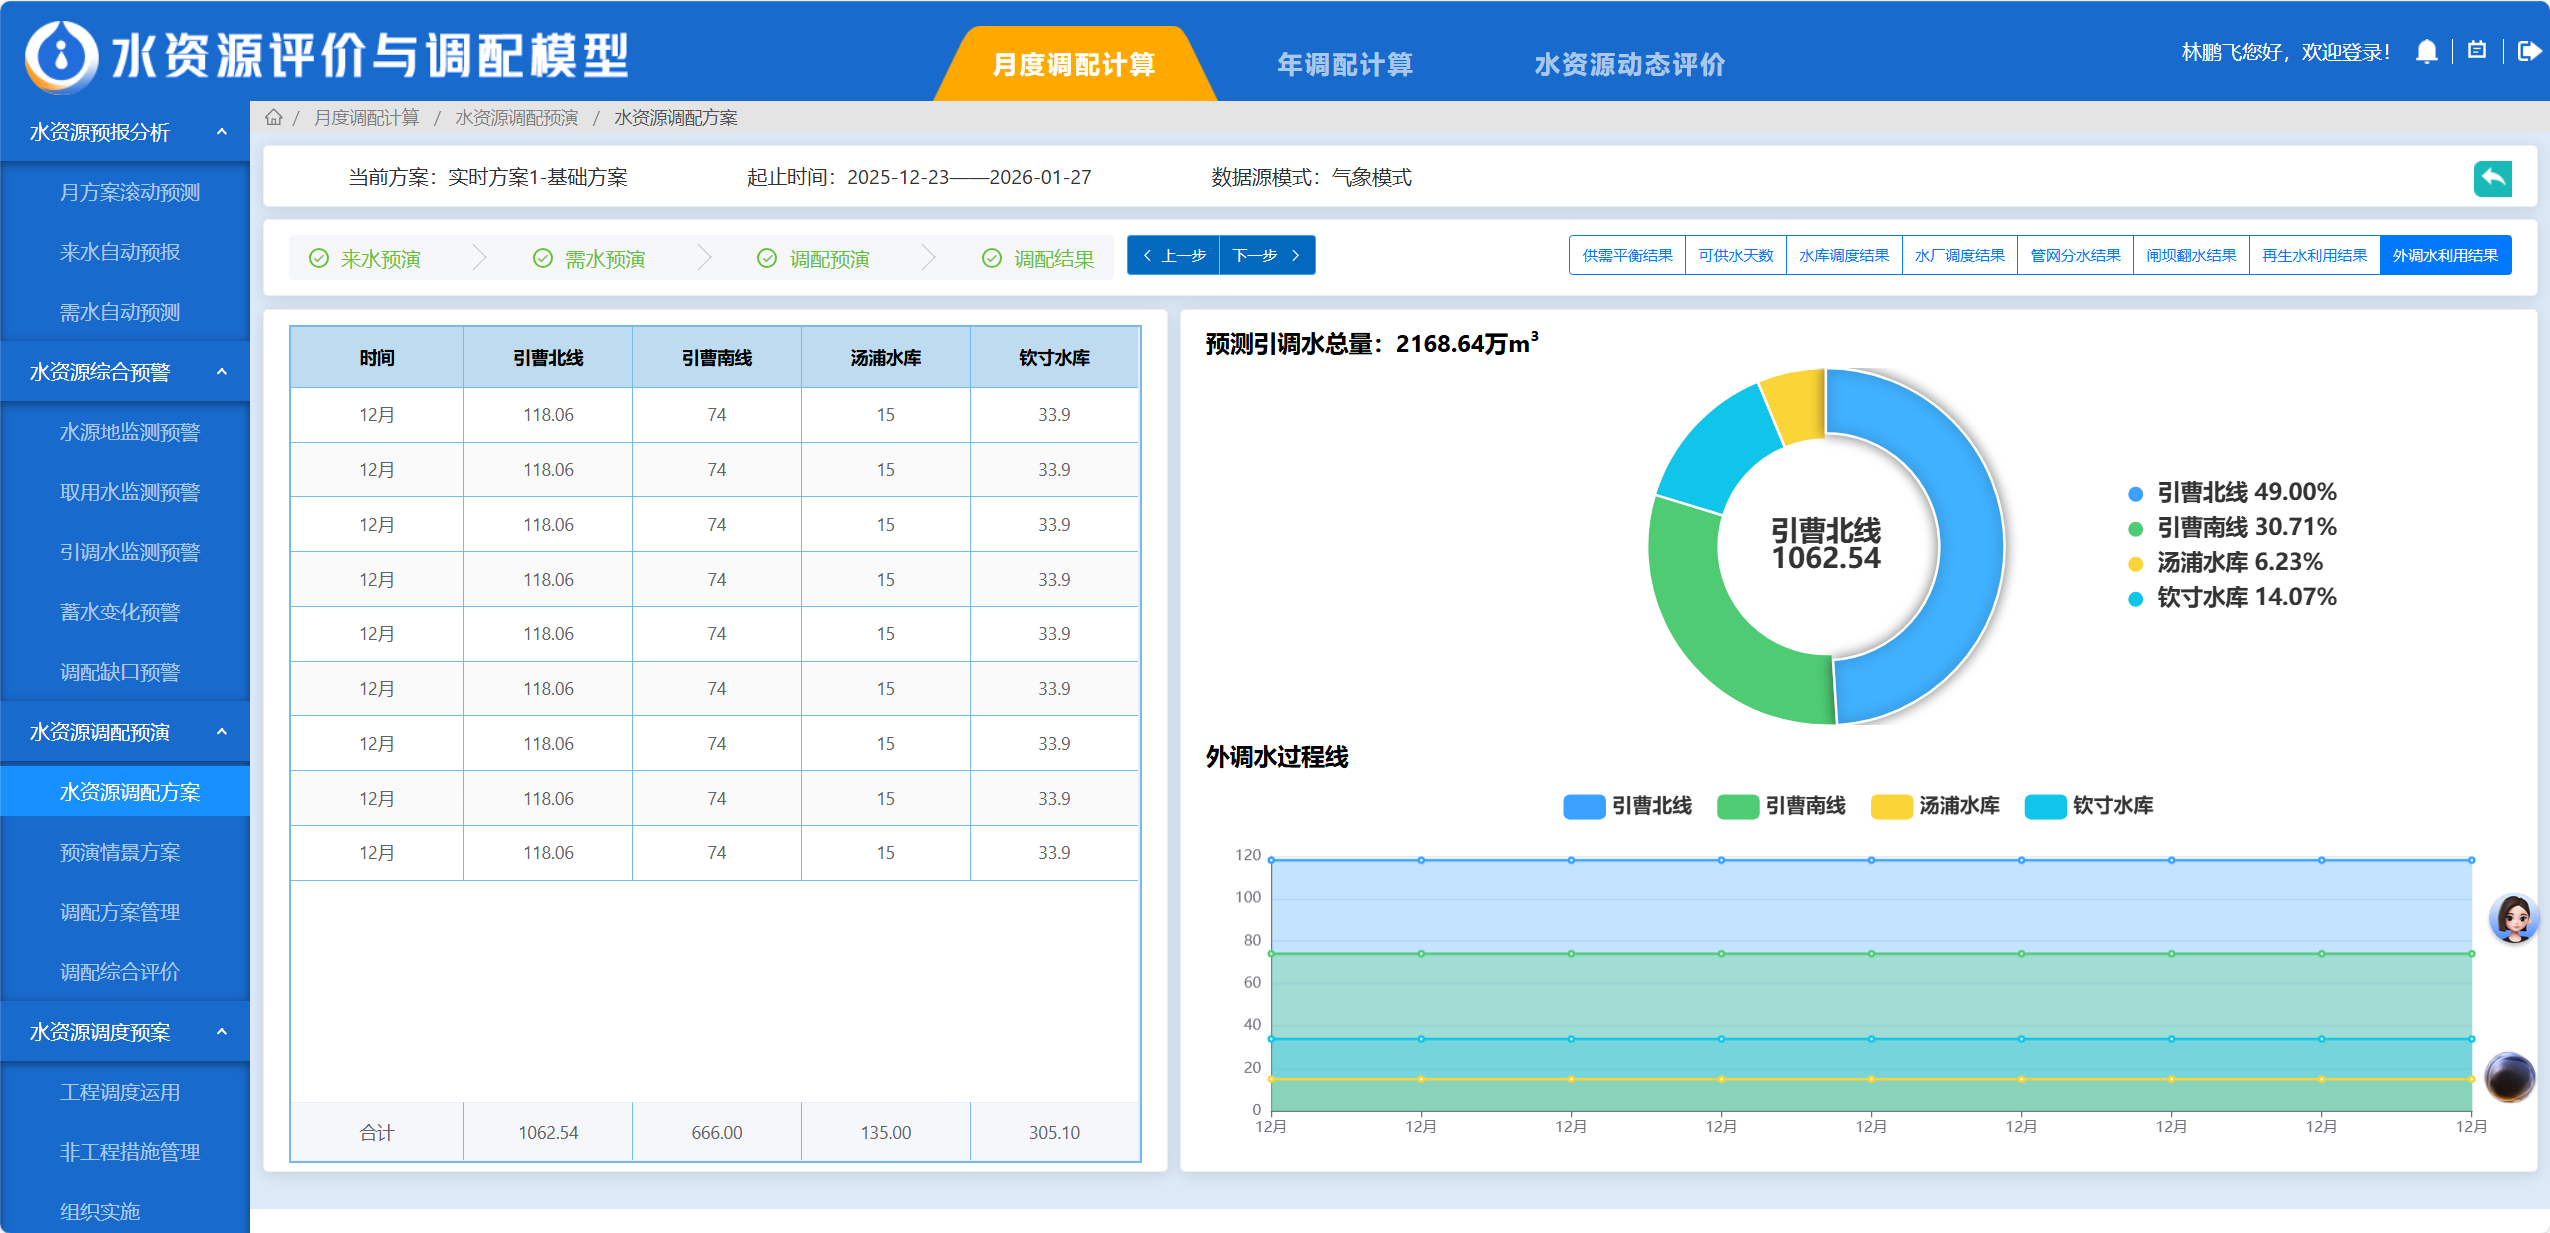Open the 水库调度结果 result tab

point(1843,256)
